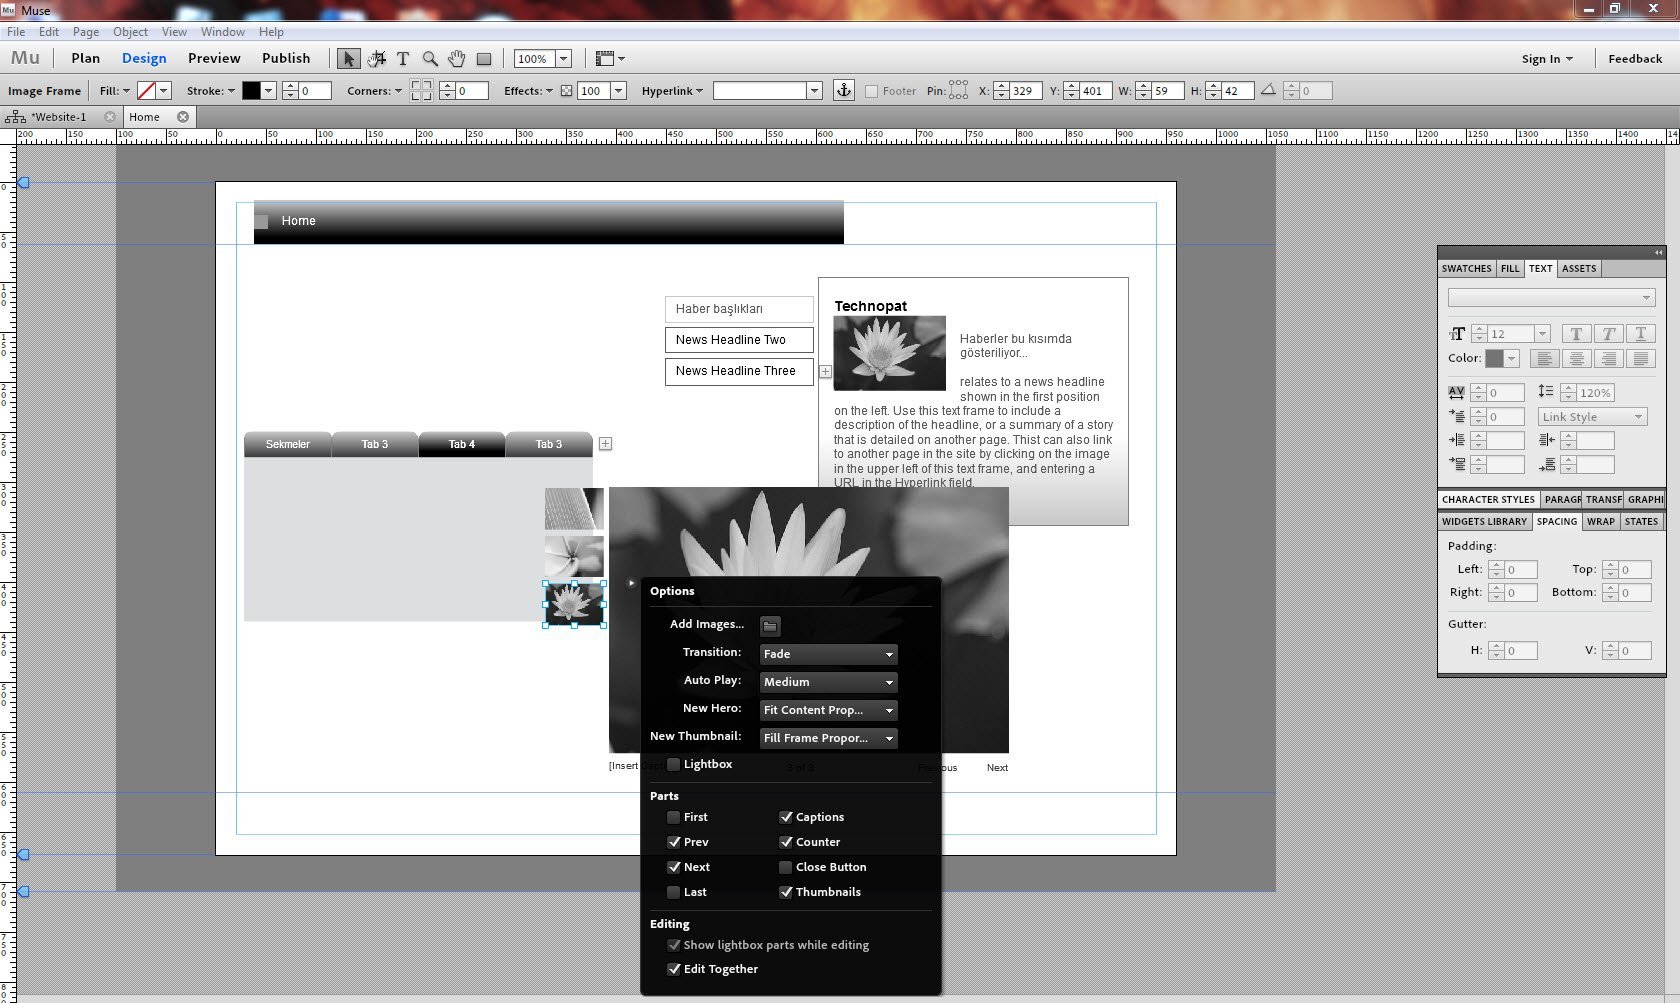Image resolution: width=1680 pixels, height=1003 pixels.
Task: Align text left
Action: point(1544,358)
